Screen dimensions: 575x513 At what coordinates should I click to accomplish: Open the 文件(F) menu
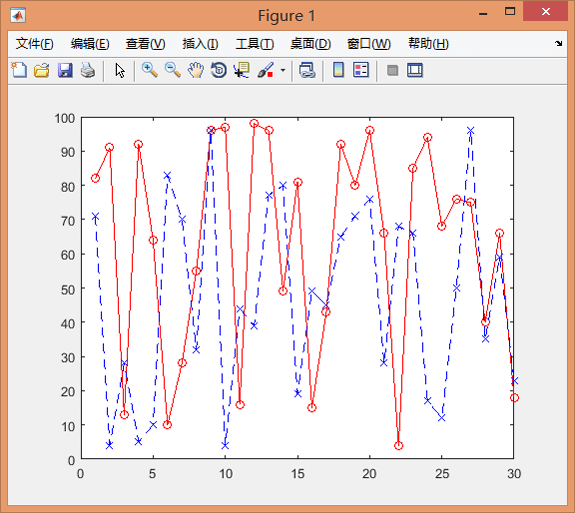[34, 44]
